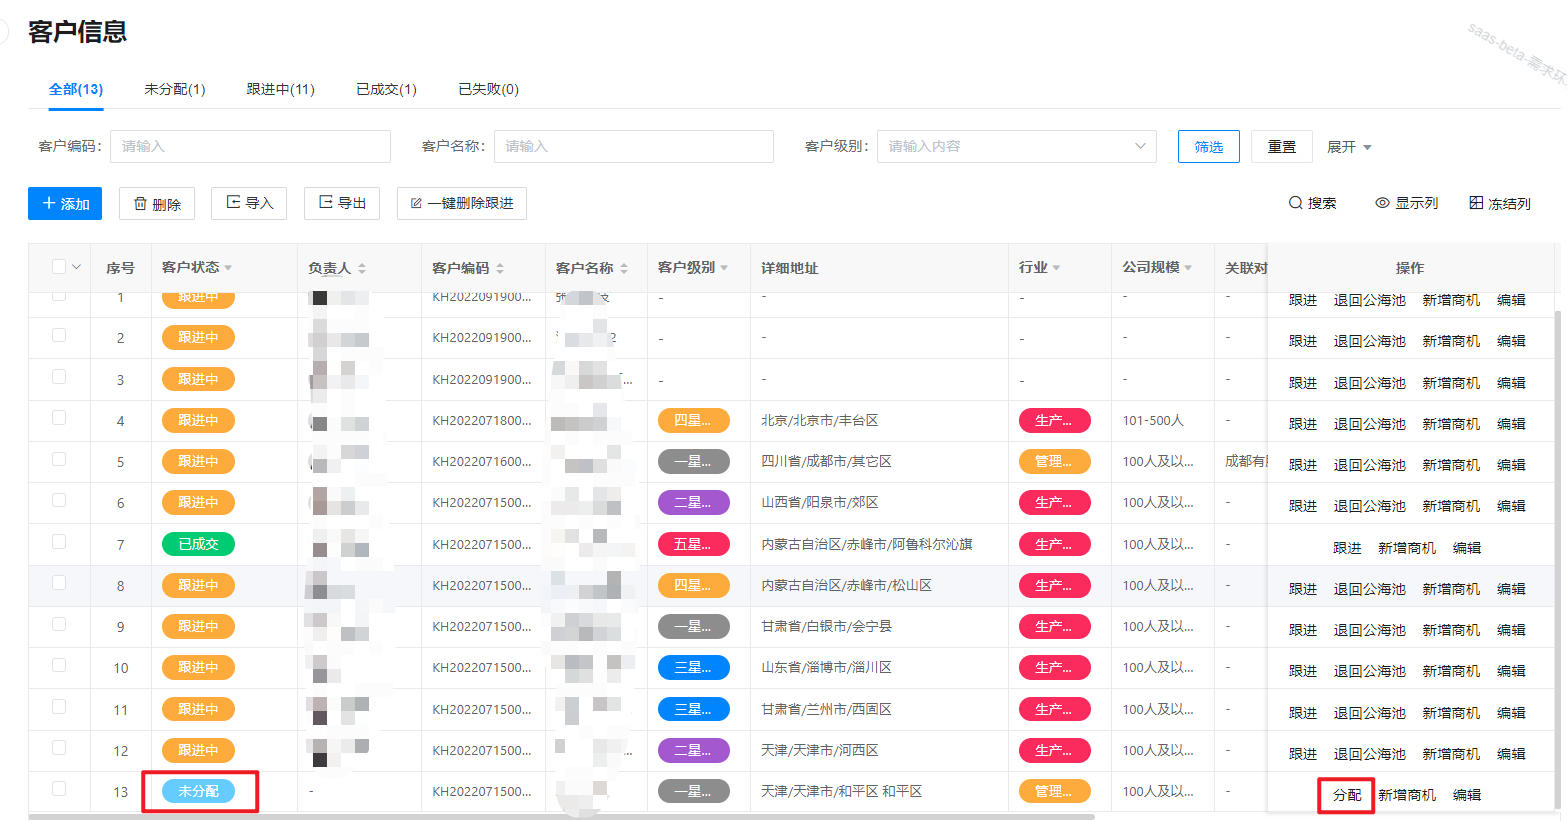Check the row 4 checkbox
Screen dimensions: 1567x821
click(x=59, y=417)
